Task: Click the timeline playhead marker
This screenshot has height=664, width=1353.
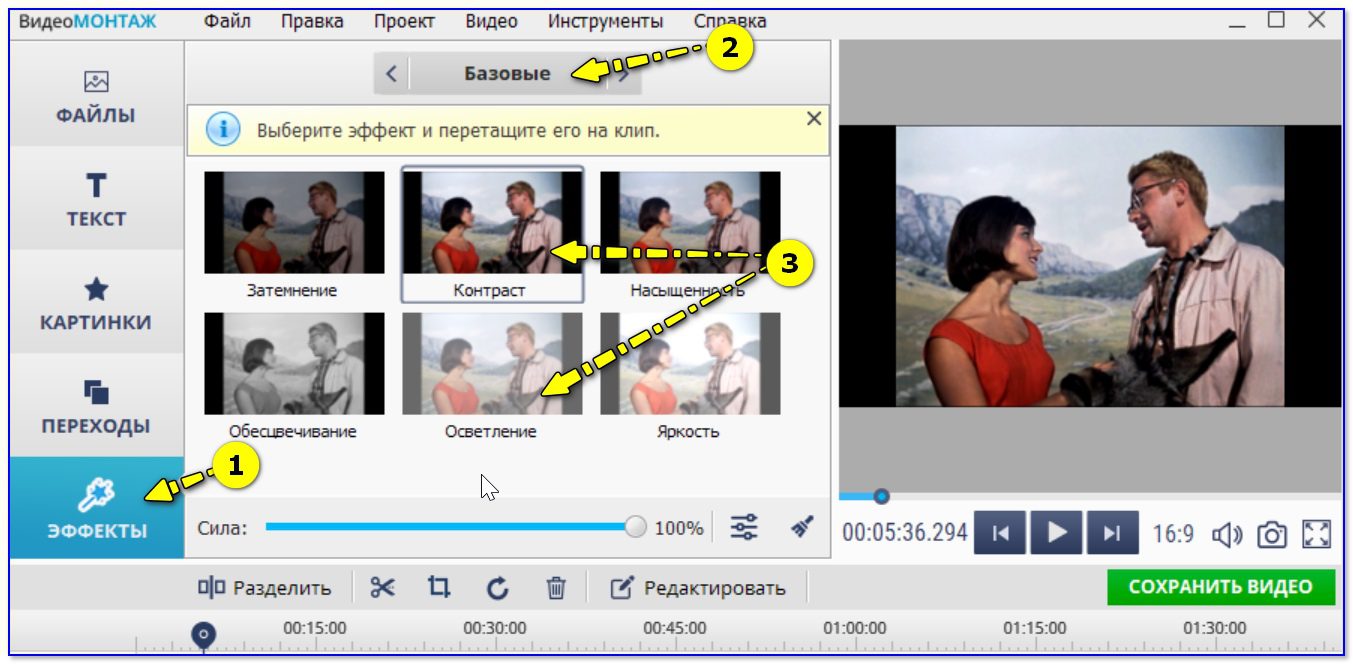Action: pos(204,635)
